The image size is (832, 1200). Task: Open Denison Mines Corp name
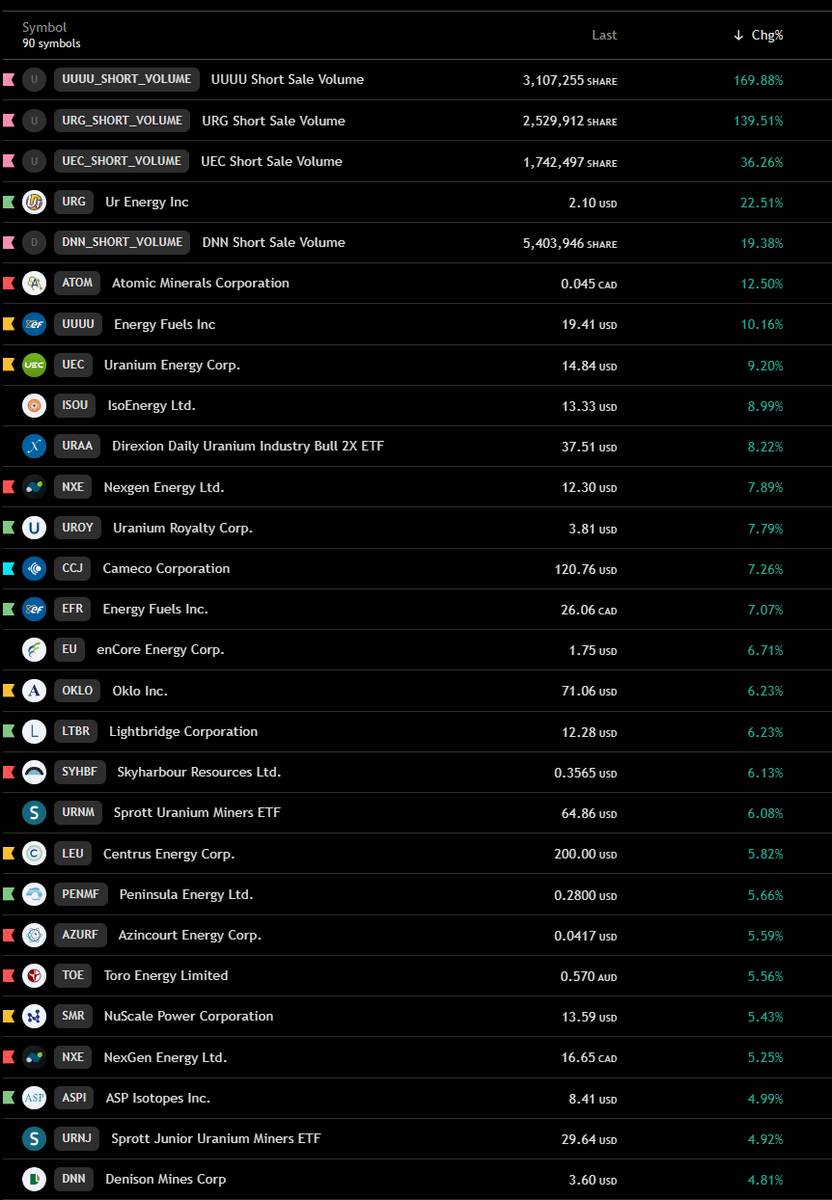coord(166,1180)
